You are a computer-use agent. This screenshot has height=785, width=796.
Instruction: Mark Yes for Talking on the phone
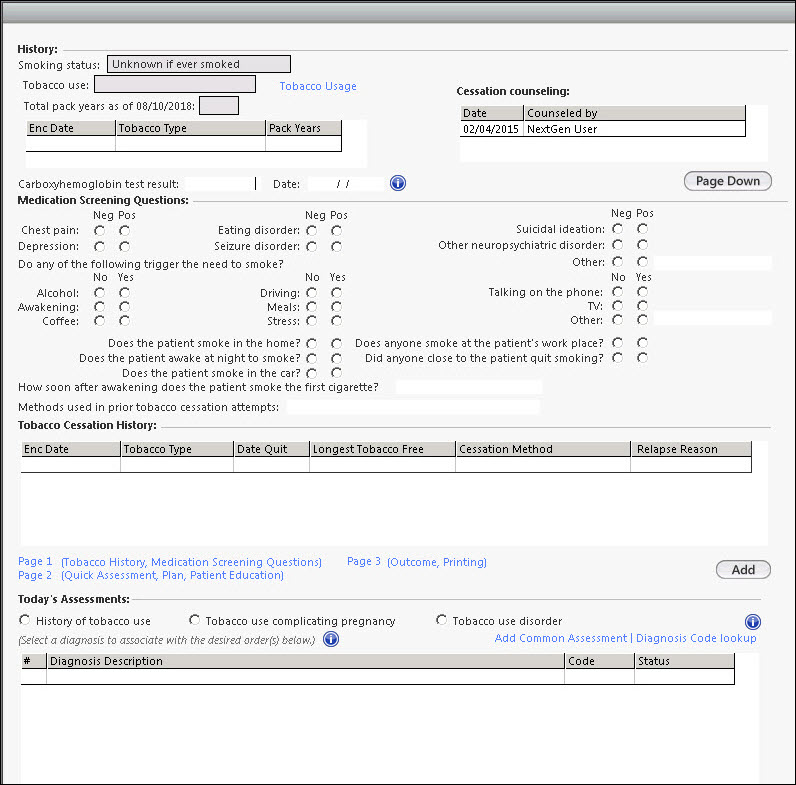pyautogui.click(x=642, y=291)
